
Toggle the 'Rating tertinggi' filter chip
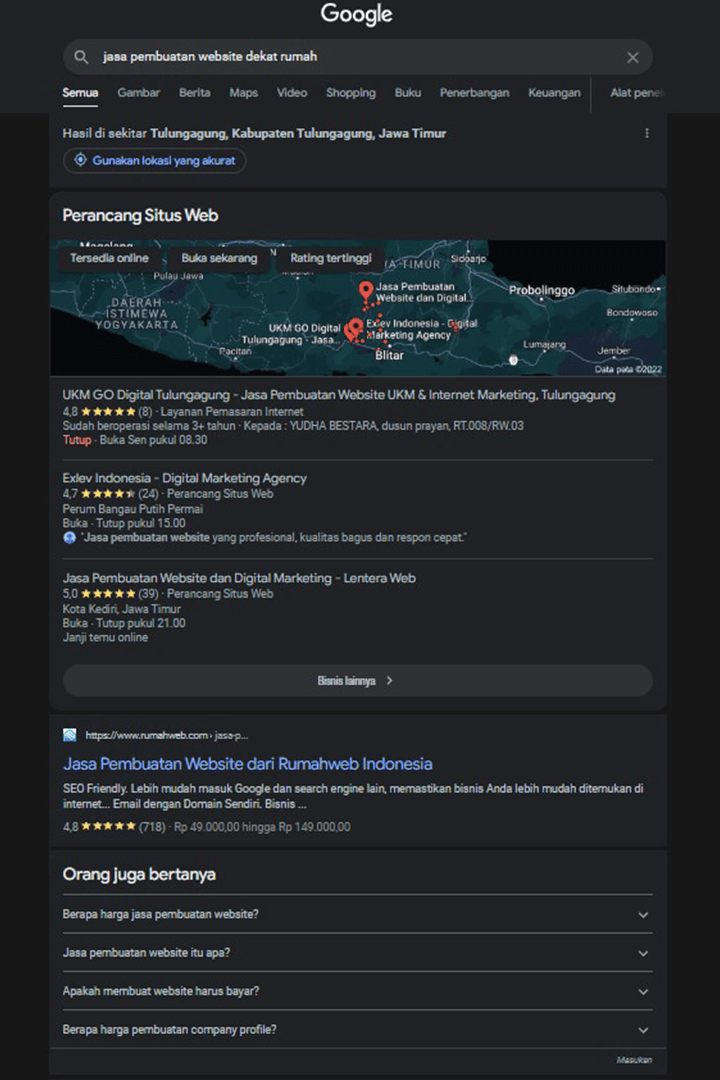330,257
